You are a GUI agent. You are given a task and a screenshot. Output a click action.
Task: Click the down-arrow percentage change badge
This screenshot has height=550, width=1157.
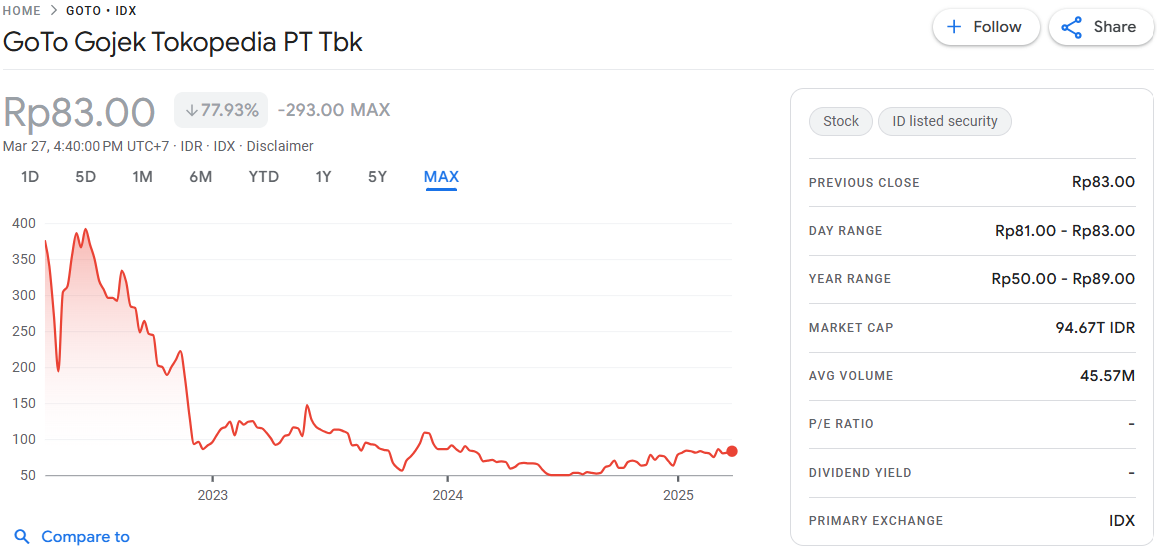tap(221, 110)
